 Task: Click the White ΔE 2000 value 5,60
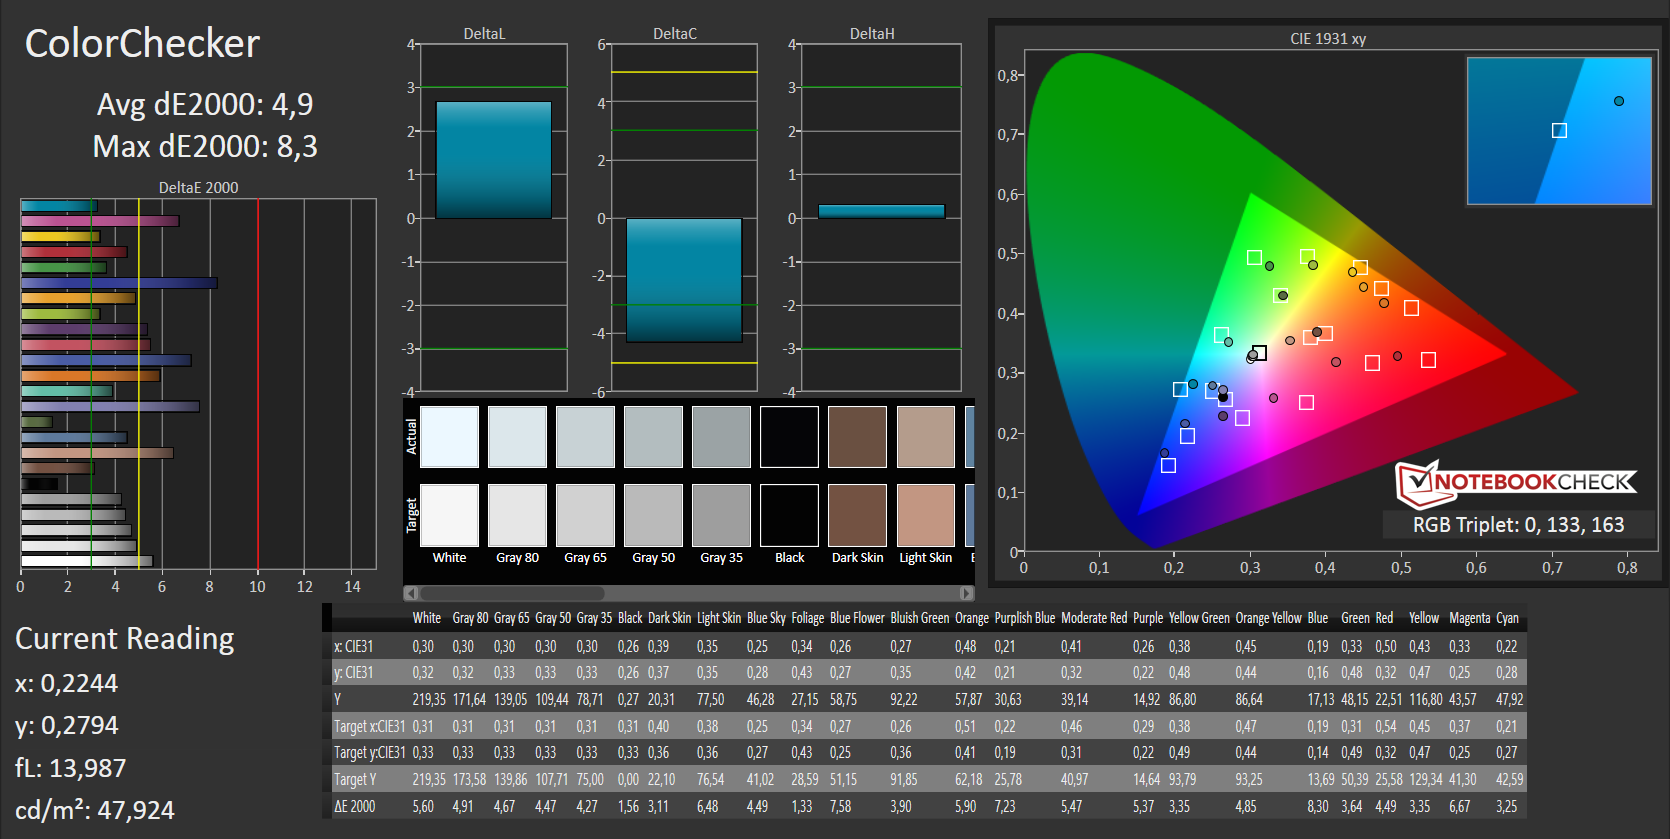[423, 806]
